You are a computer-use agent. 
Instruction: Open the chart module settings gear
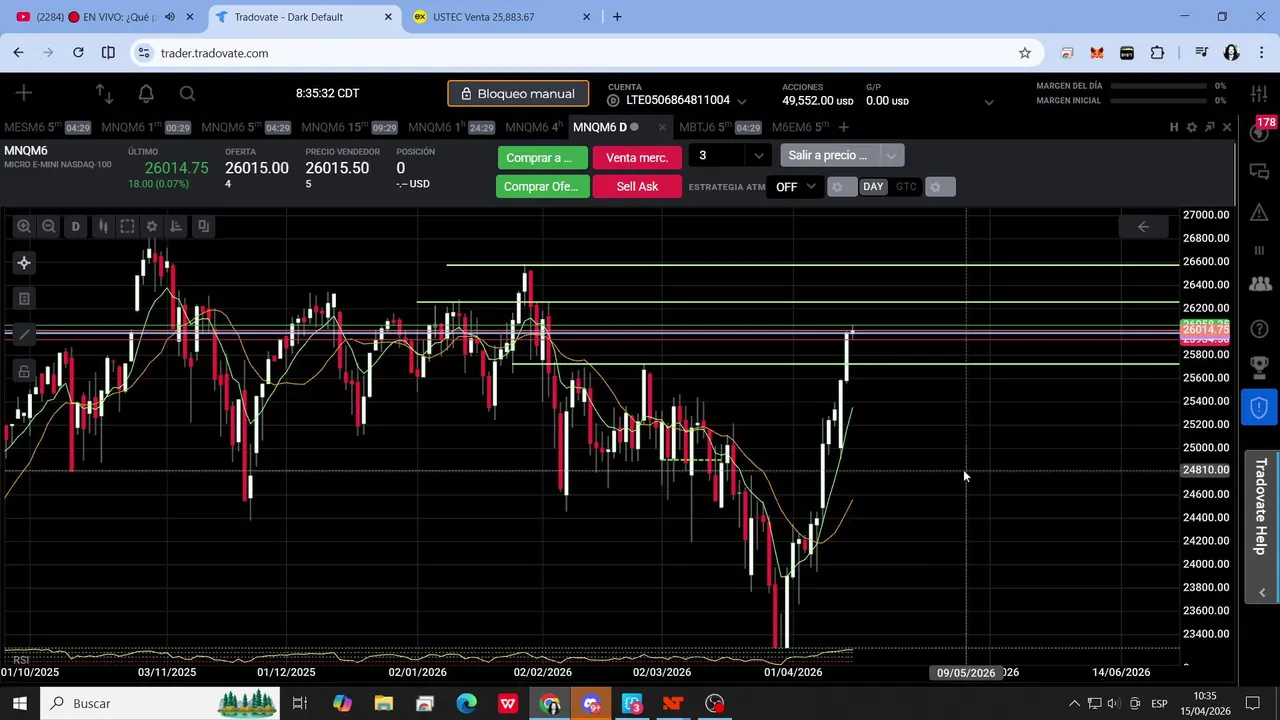1192,127
